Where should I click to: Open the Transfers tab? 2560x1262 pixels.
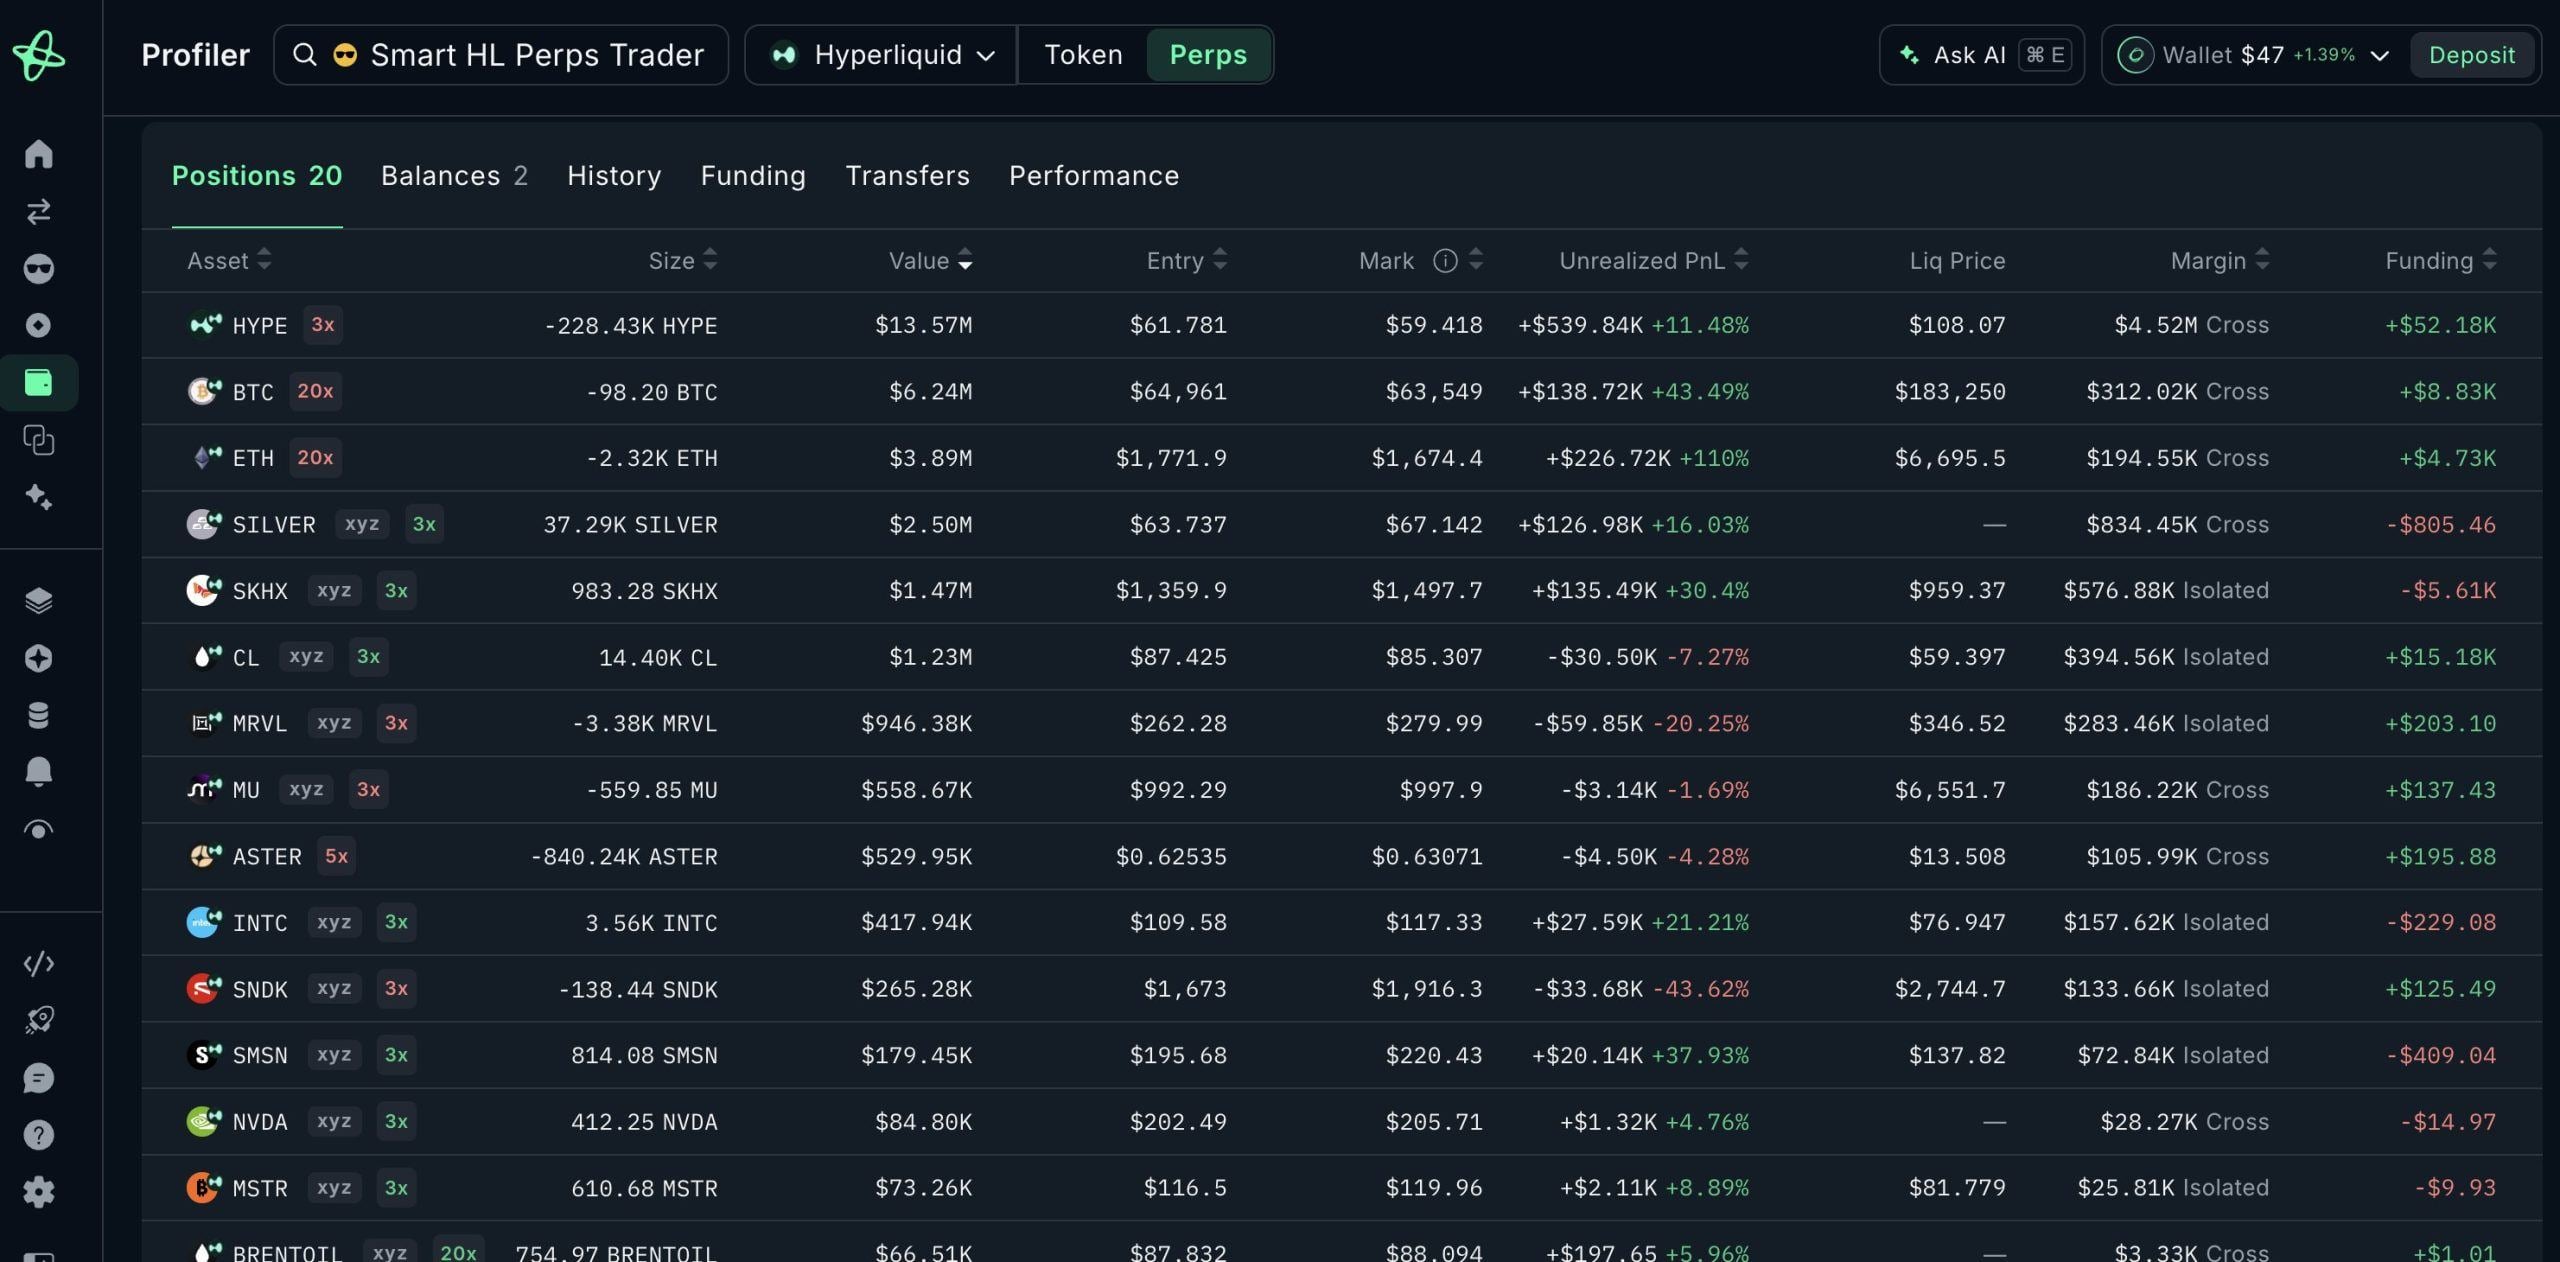click(x=907, y=176)
